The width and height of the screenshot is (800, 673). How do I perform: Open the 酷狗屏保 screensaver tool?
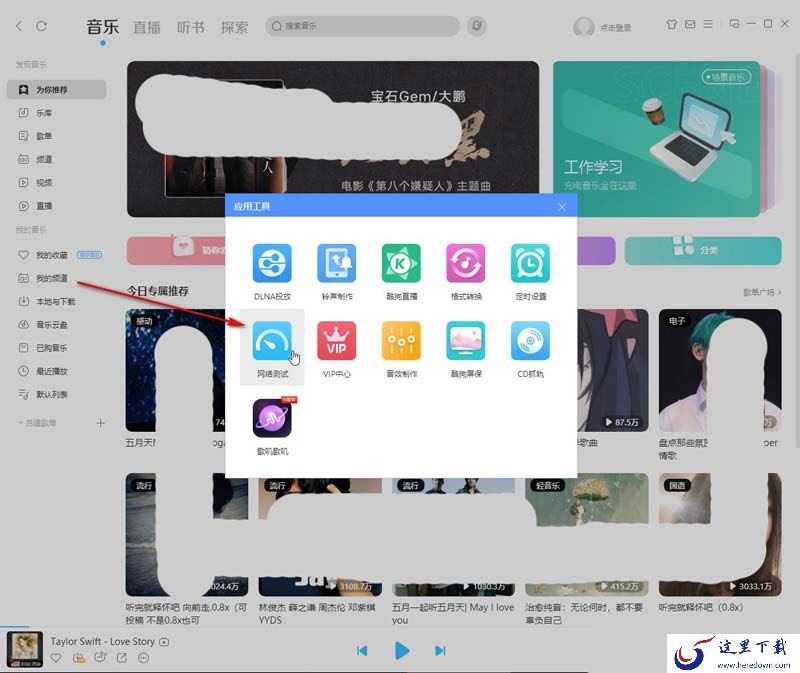click(x=466, y=350)
